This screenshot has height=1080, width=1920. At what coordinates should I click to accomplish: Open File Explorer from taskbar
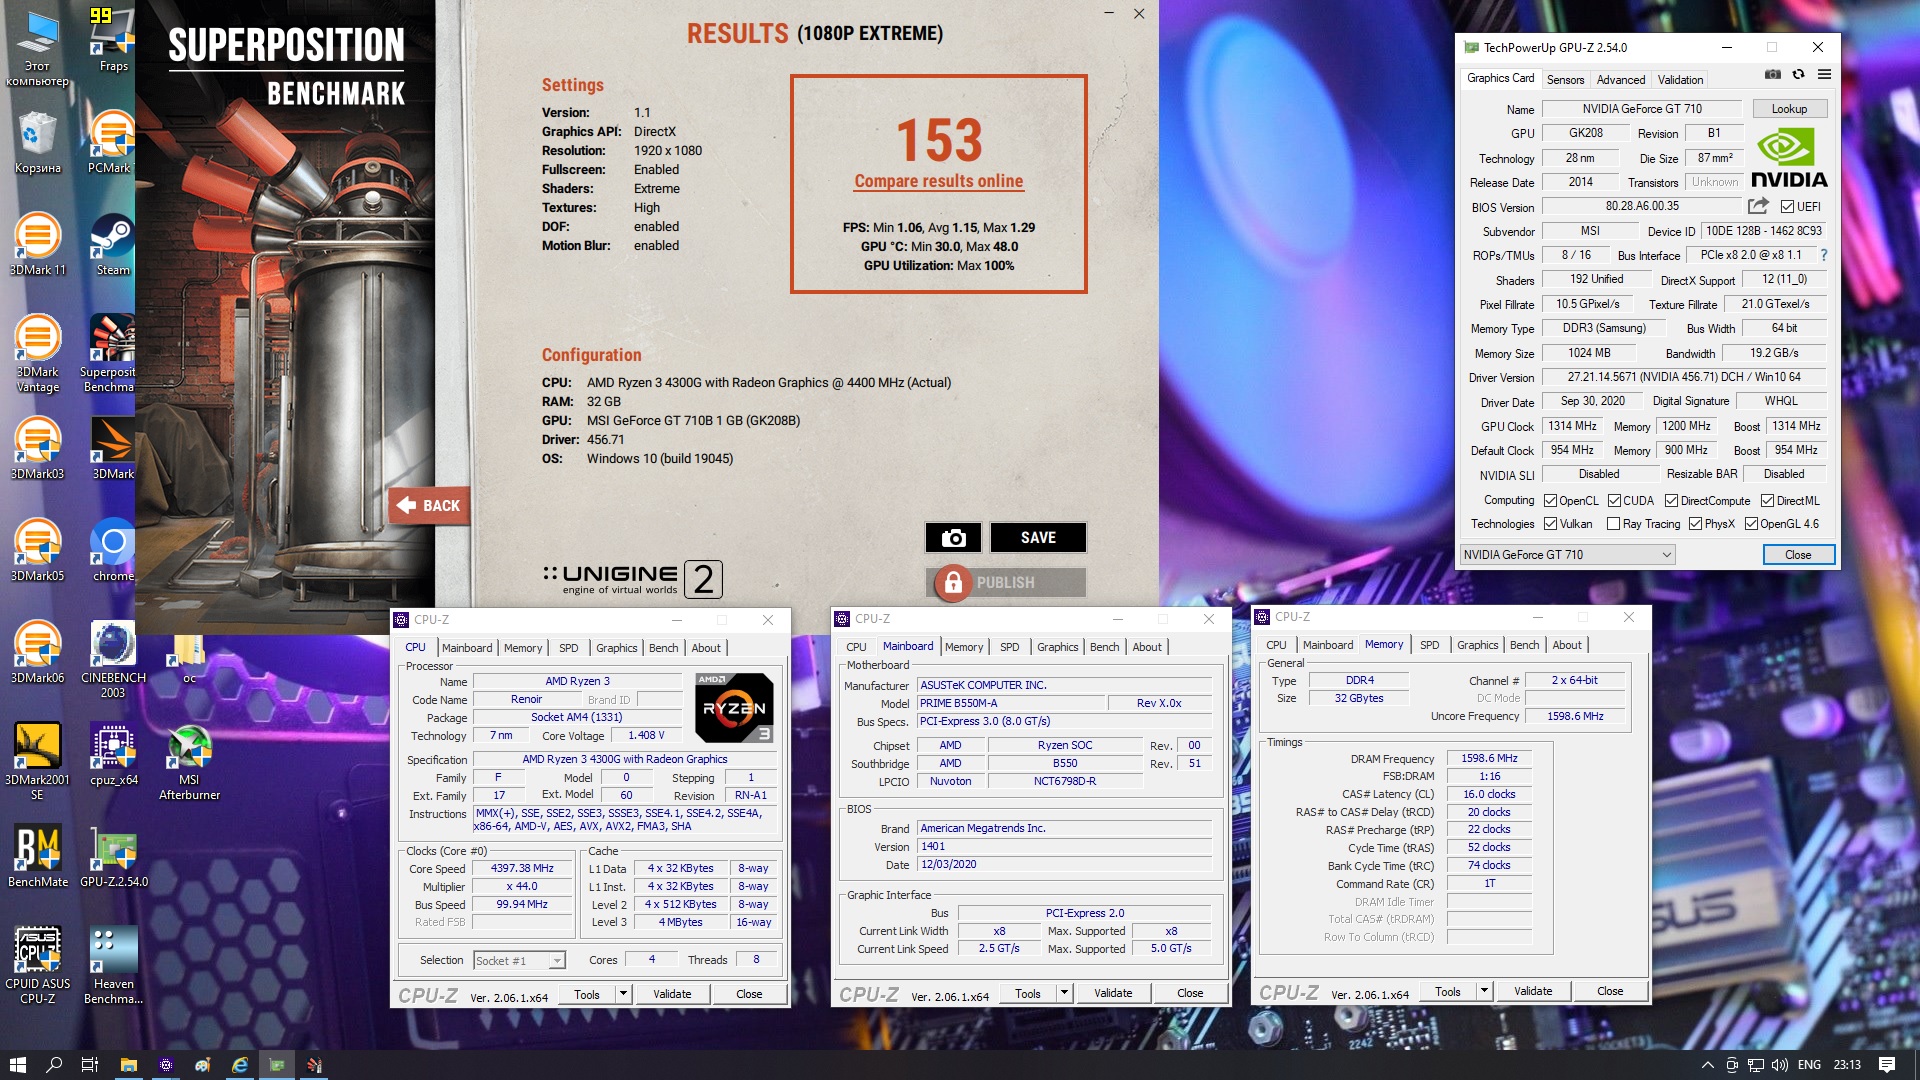[128, 1065]
